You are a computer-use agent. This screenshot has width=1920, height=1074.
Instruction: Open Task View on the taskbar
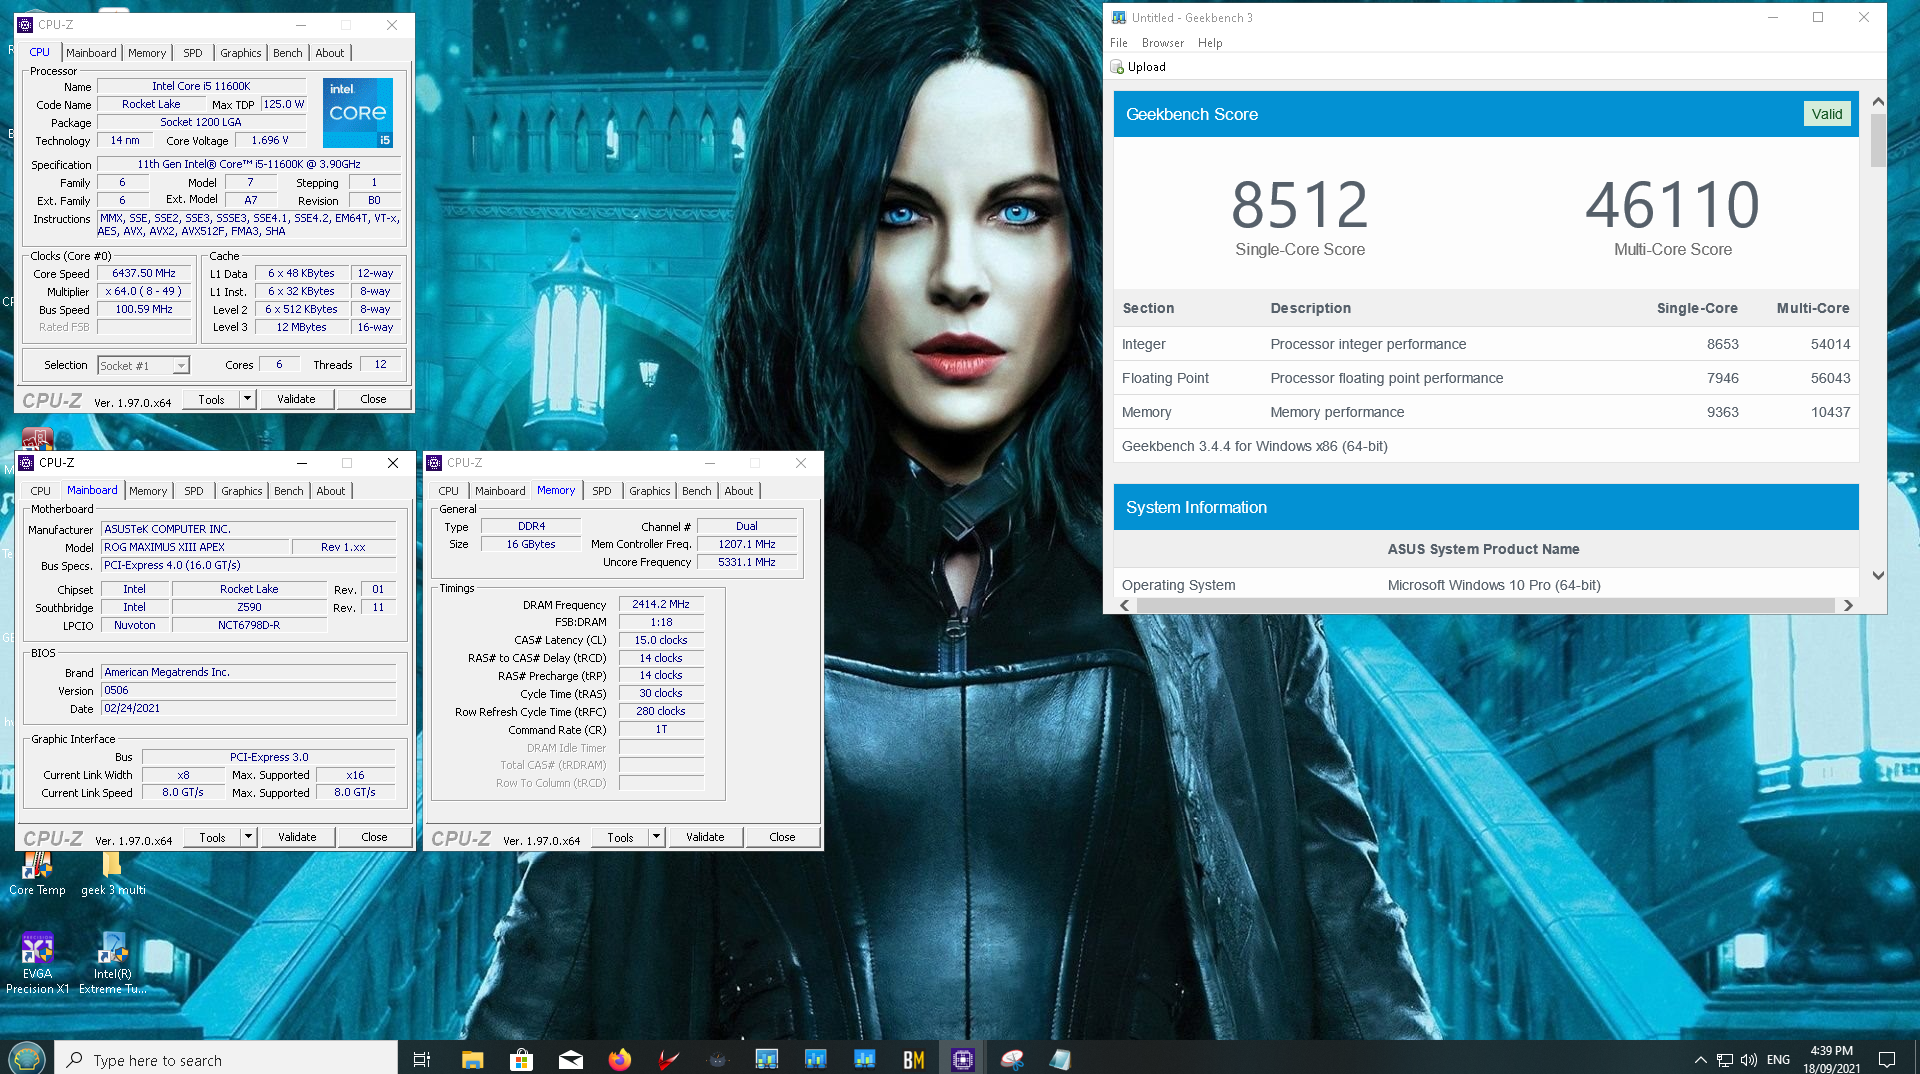(421, 1059)
